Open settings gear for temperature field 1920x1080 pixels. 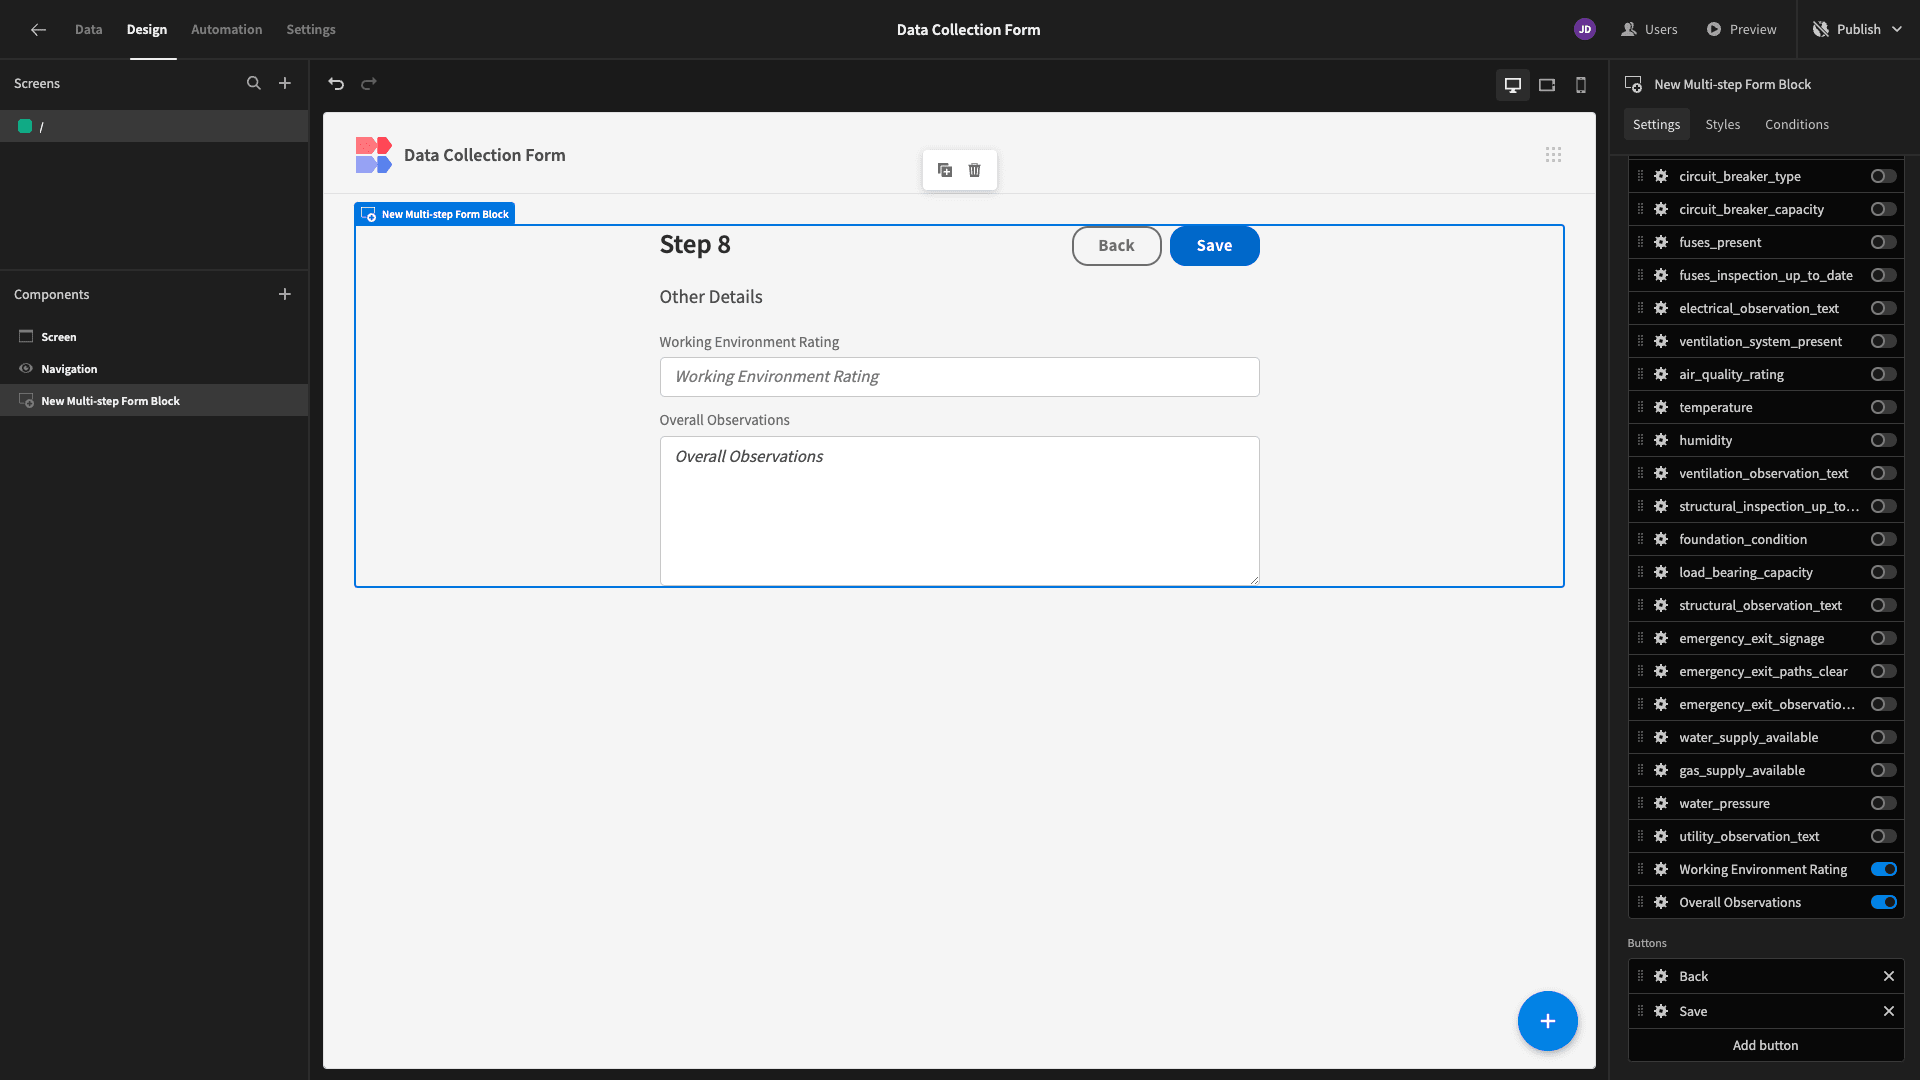[1661, 407]
